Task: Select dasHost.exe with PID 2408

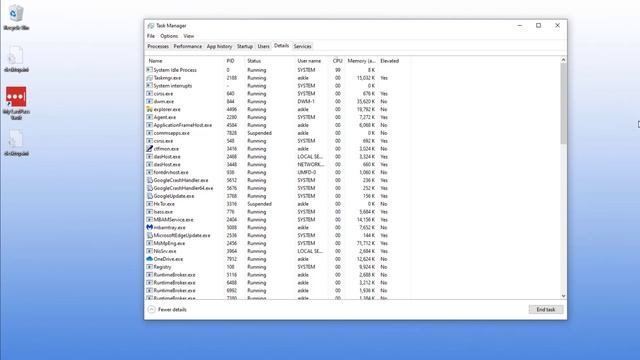Action: (278, 156)
